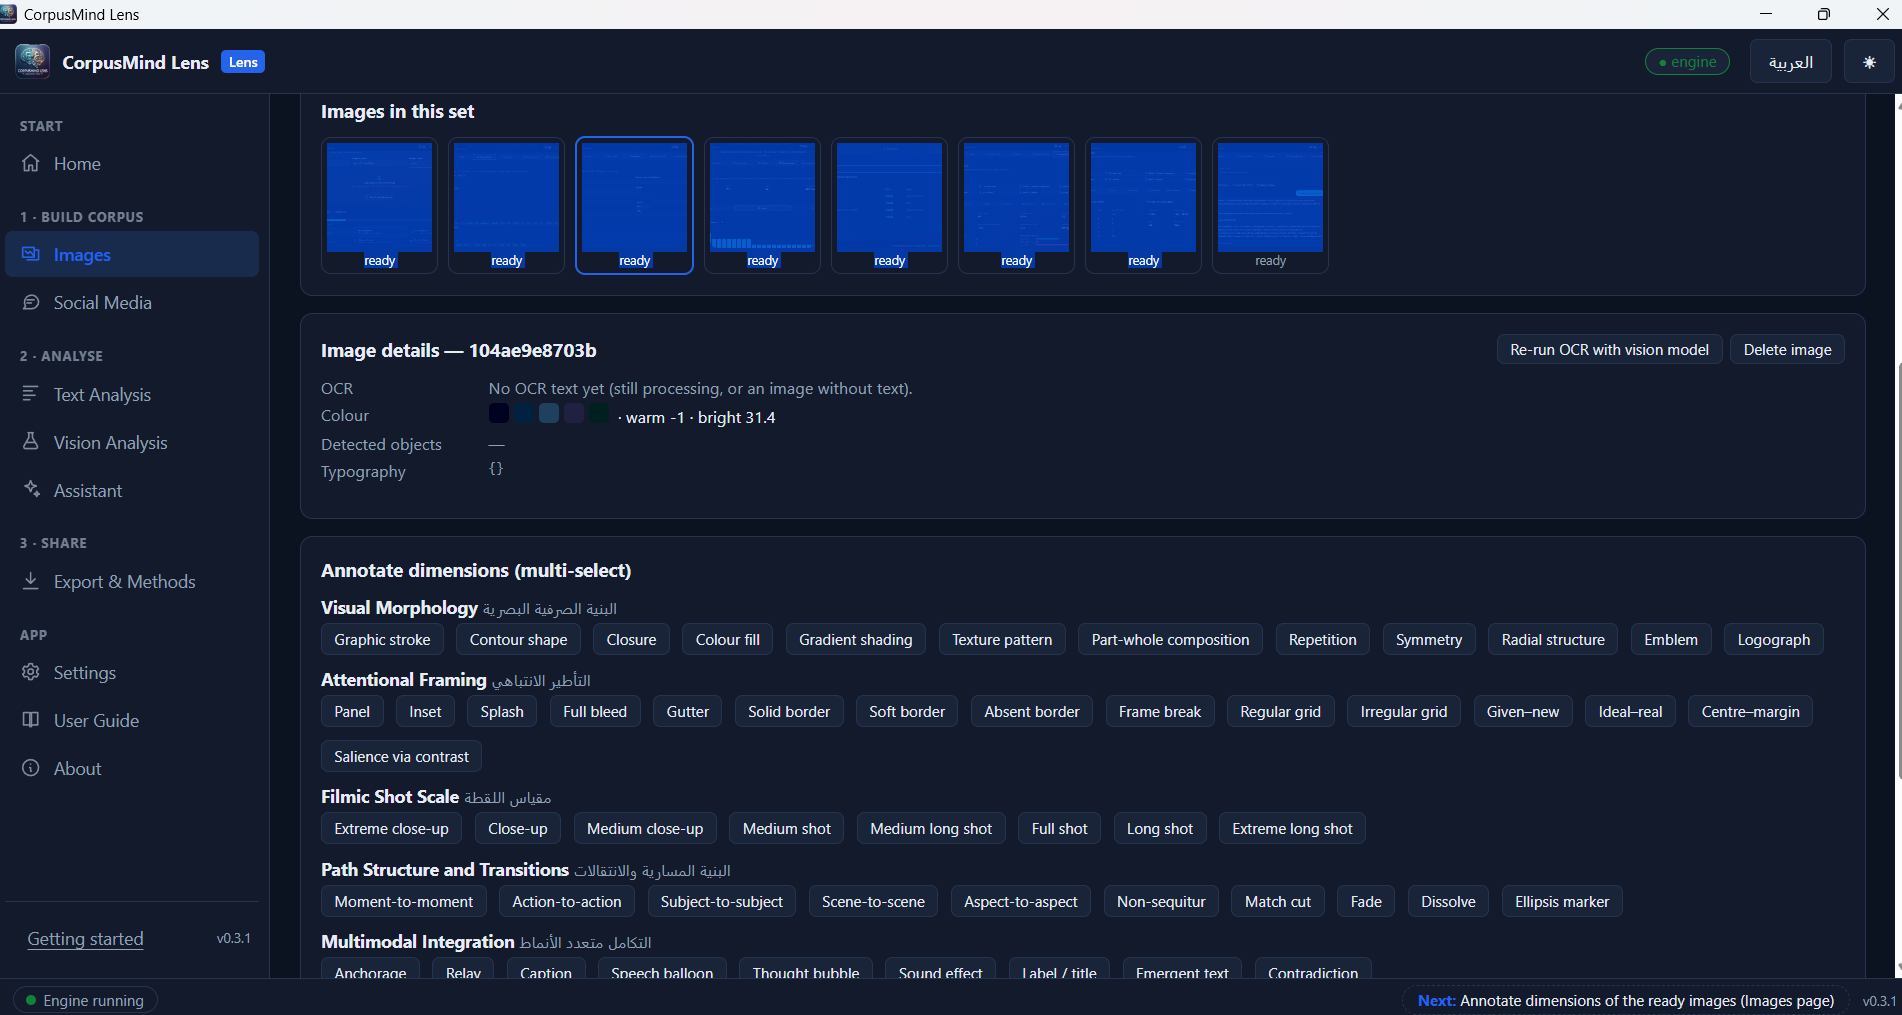Click the green engine status pill
The image size is (1902, 1015).
(1687, 62)
